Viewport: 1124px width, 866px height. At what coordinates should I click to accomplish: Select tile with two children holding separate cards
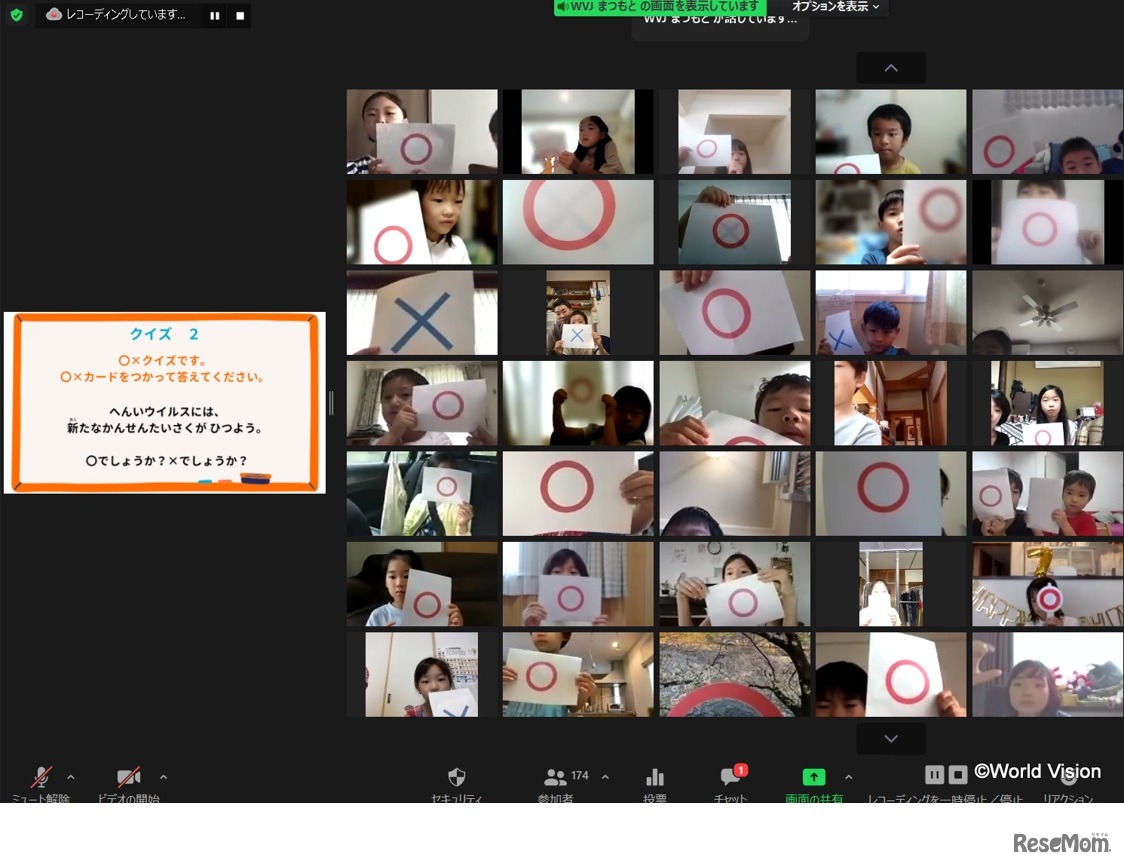pos(1047,493)
